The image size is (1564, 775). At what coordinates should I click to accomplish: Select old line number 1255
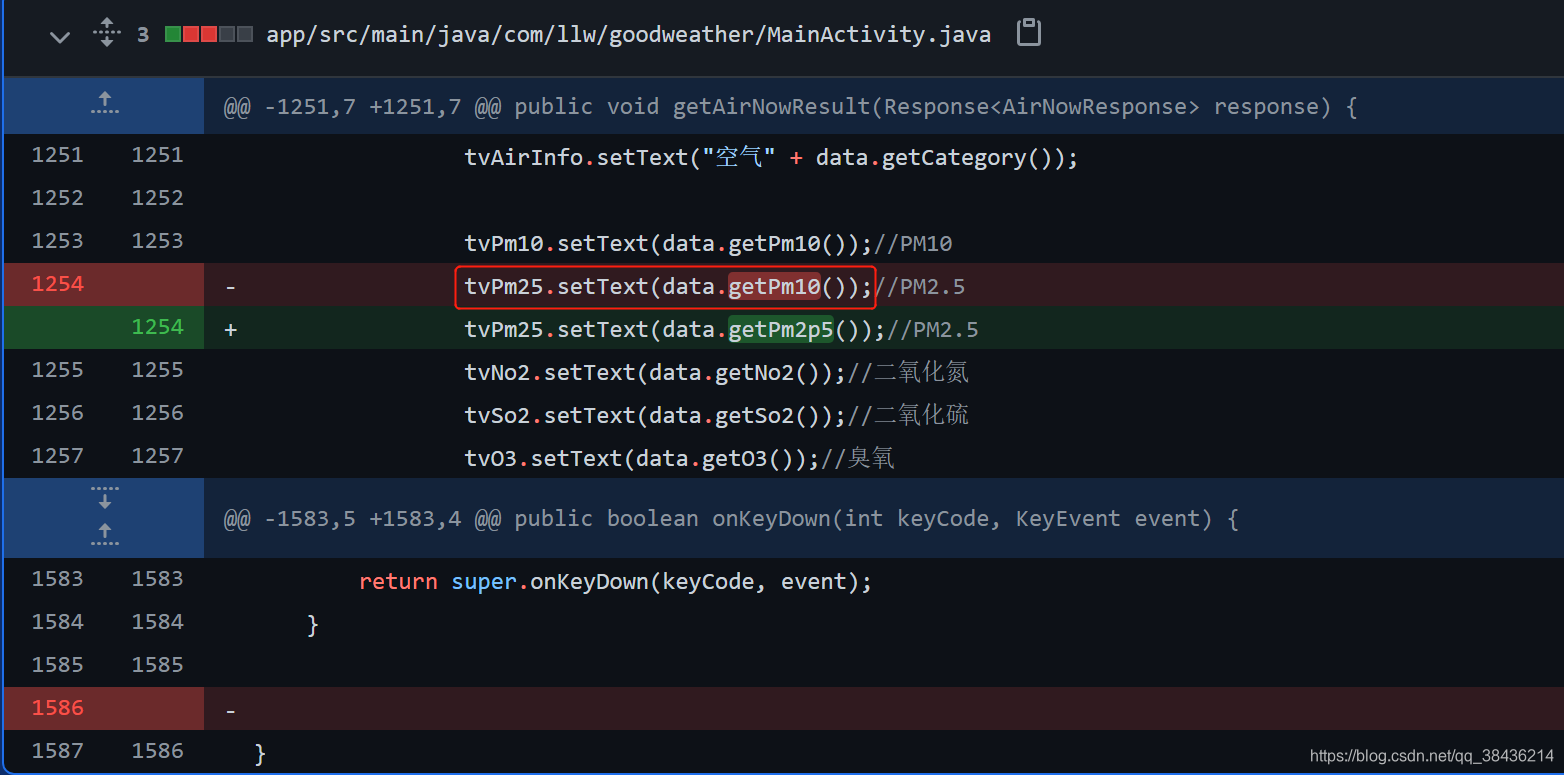[x=58, y=370]
